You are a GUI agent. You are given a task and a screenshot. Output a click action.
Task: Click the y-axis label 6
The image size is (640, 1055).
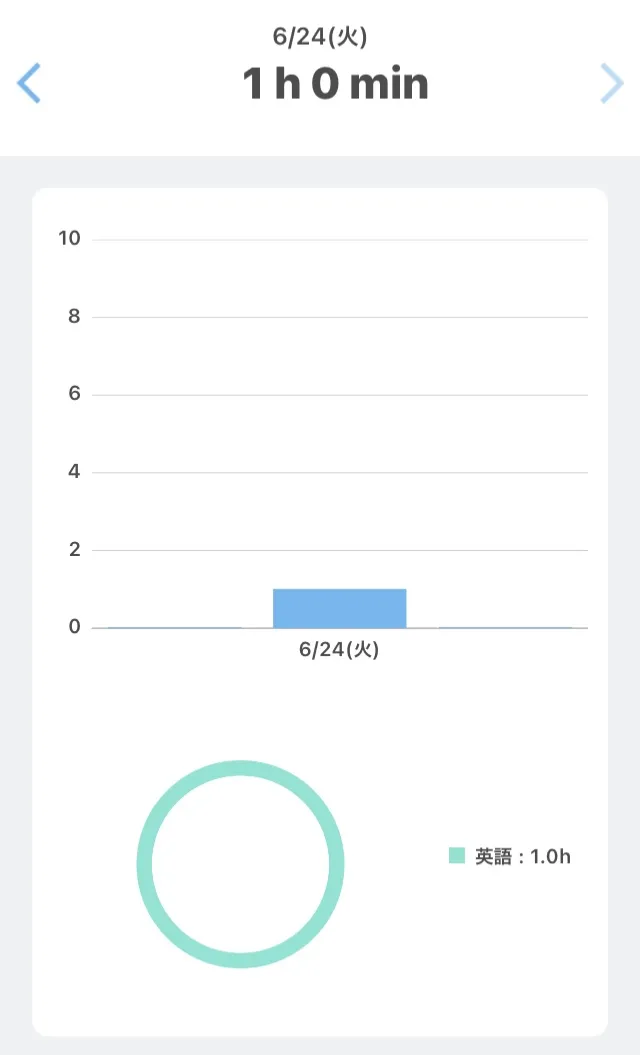click(73, 394)
